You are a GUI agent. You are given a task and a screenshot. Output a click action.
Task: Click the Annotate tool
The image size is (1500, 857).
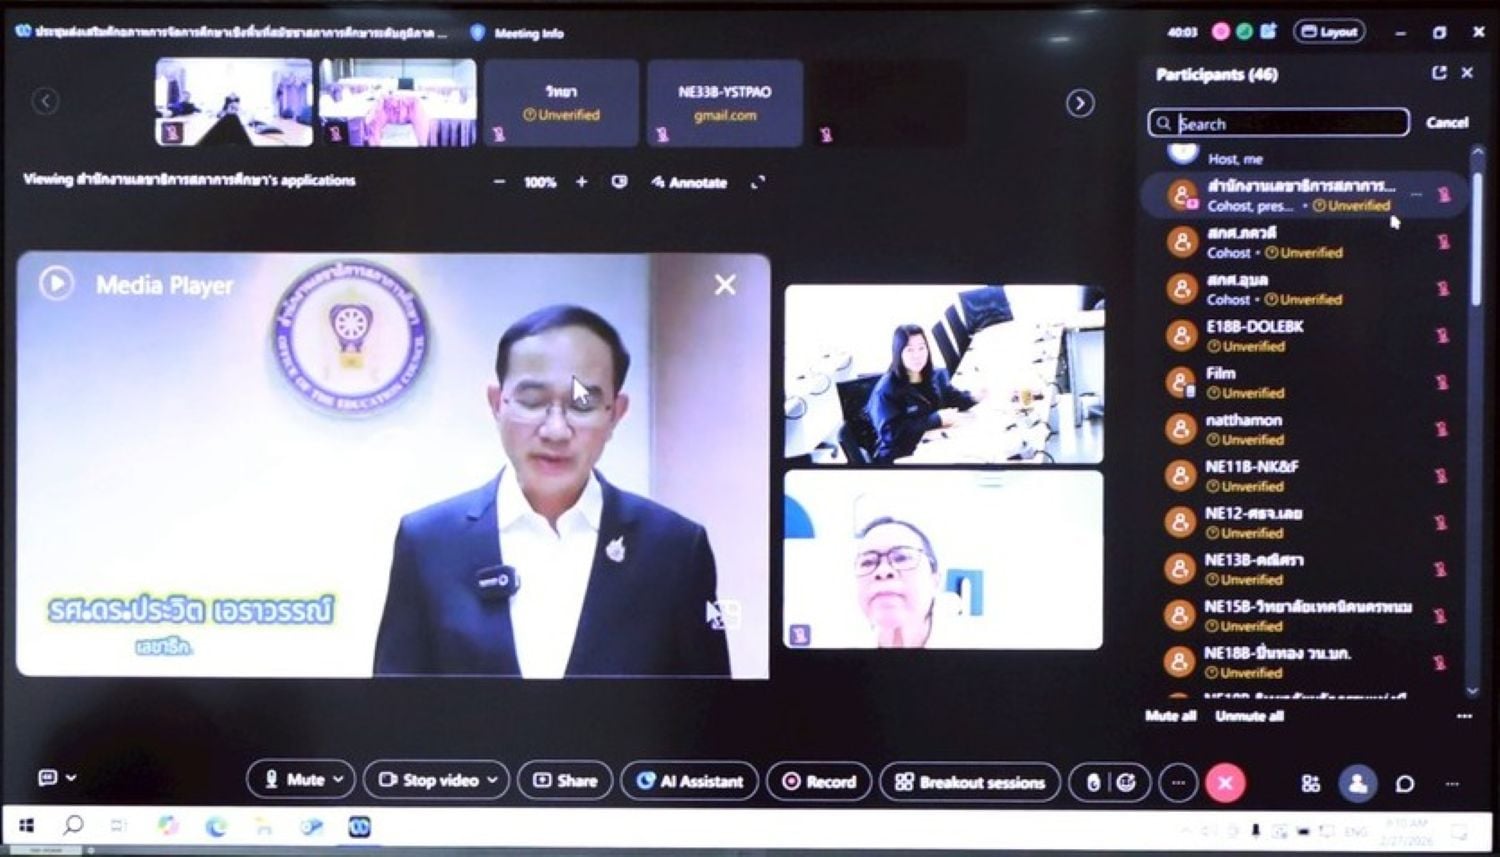coord(689,182)
